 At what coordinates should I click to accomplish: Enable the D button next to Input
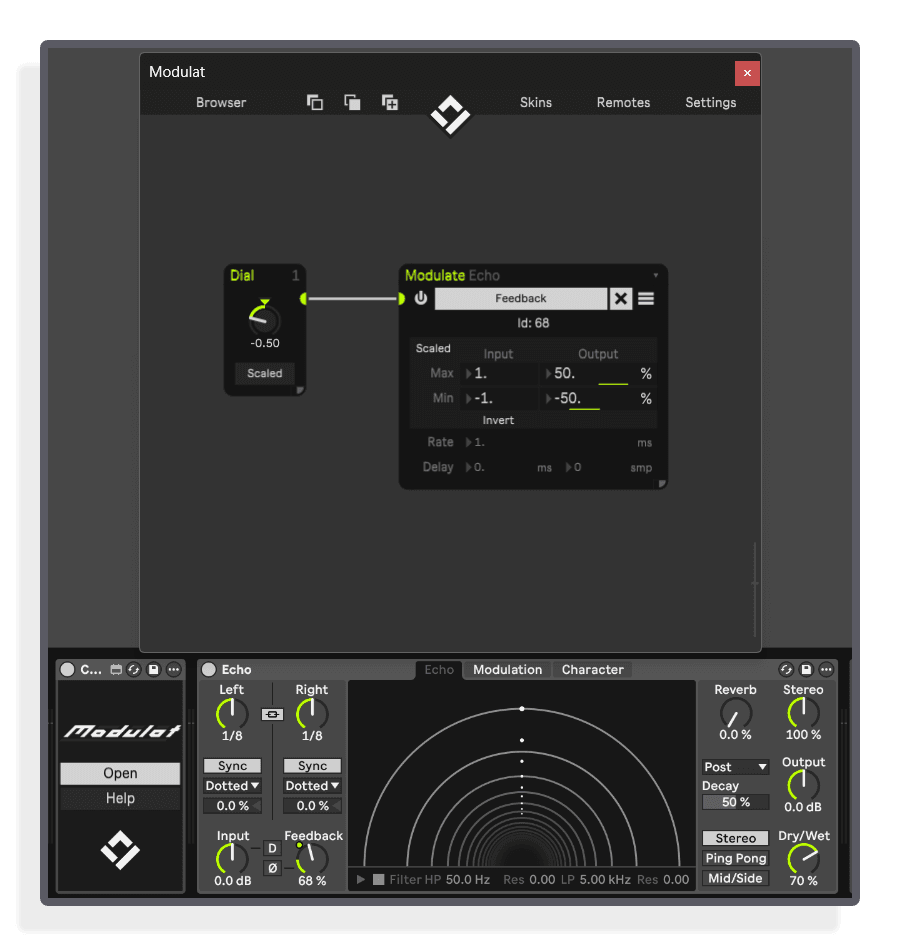tap(273, 848)
